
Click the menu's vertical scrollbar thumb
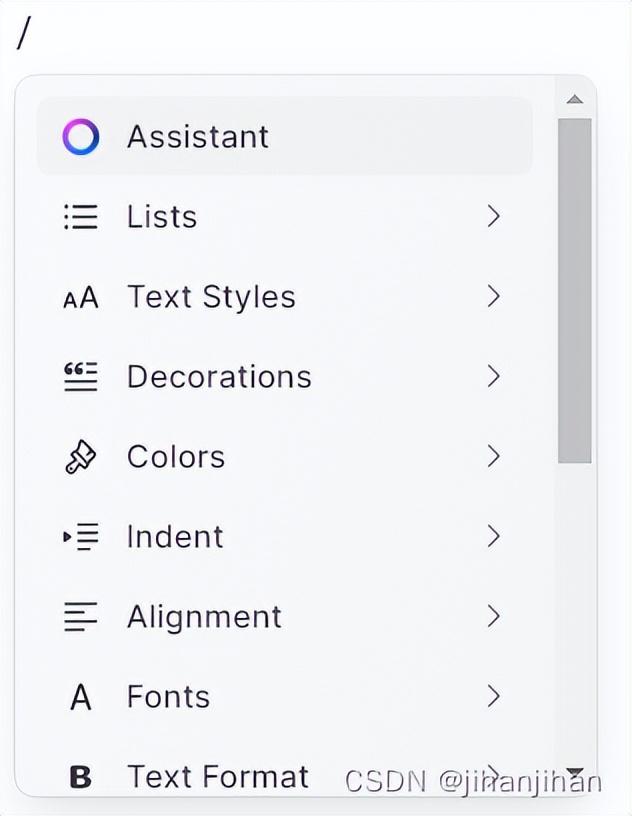[x=574, y=290]
